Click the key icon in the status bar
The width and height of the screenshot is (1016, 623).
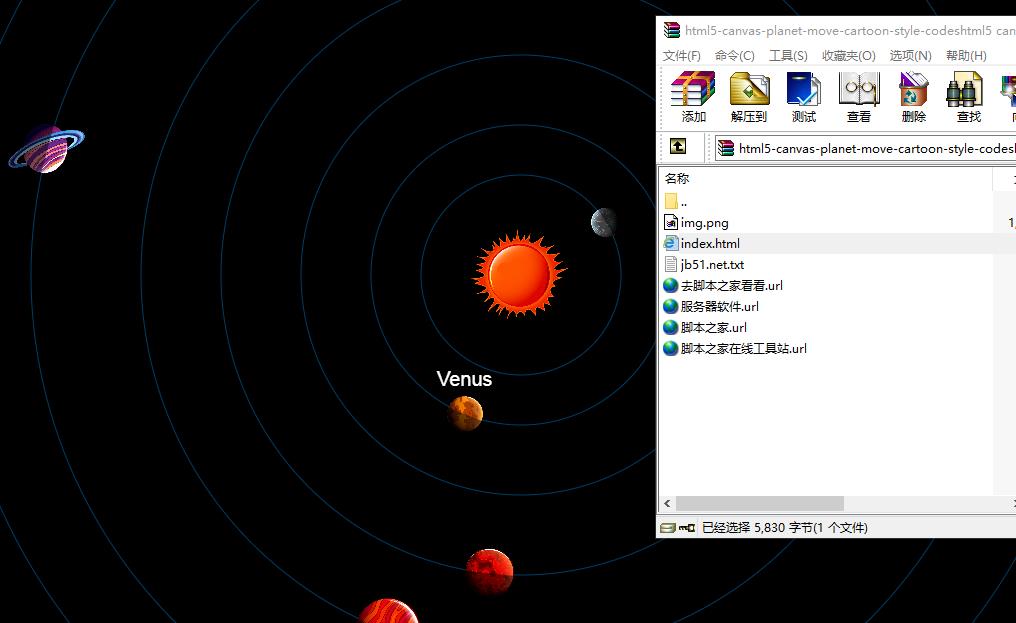(x=687, y=528)
